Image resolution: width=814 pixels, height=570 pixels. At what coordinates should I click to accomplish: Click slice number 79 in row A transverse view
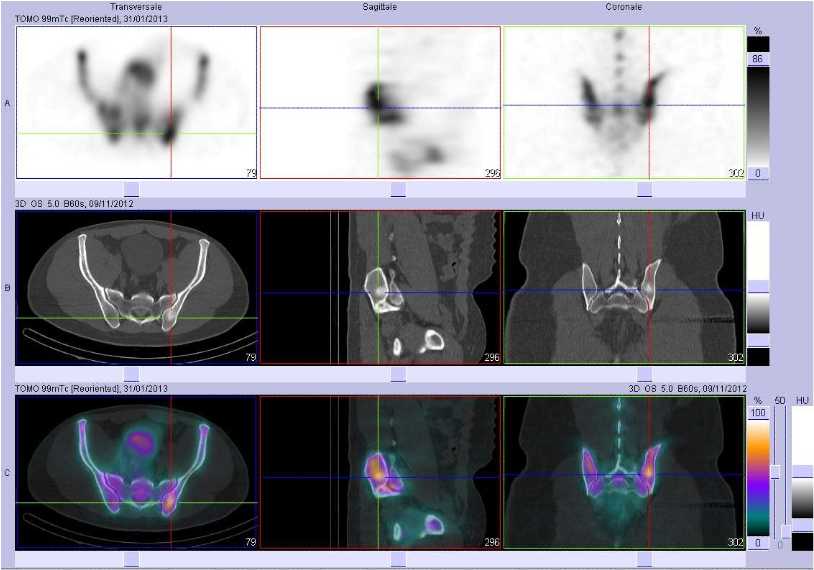(x=251, y=173)
